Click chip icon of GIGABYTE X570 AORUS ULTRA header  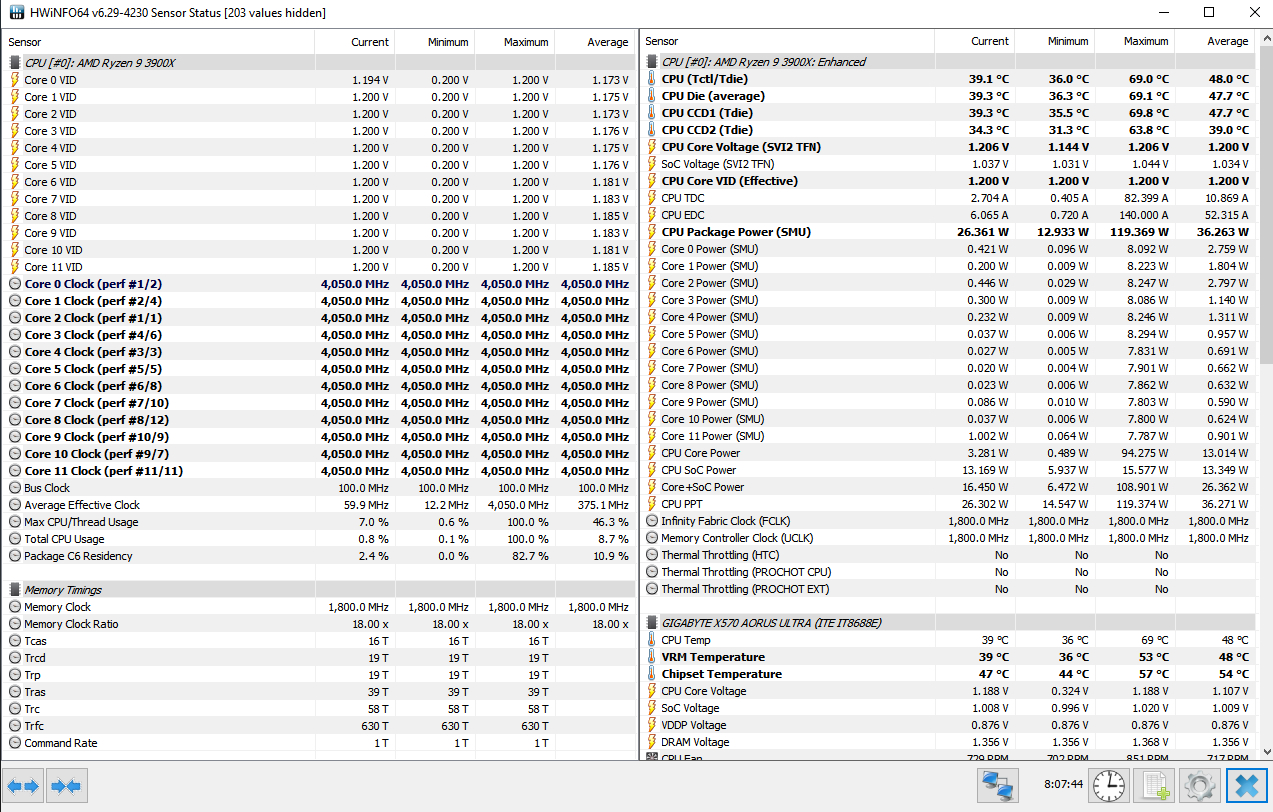652,623
